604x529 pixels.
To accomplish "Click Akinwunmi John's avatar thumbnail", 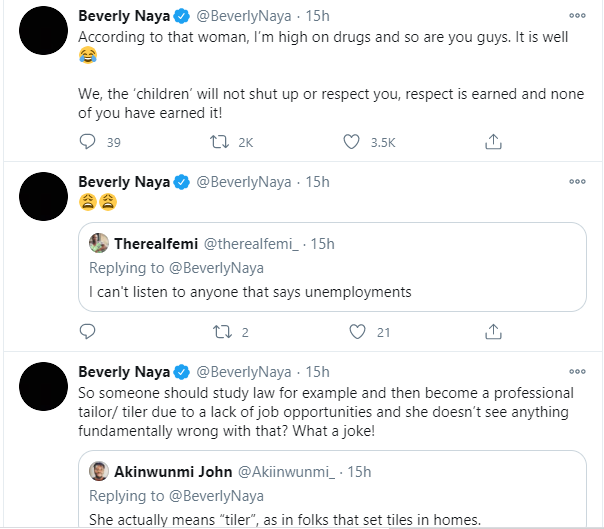I will (x=99, y=471).
